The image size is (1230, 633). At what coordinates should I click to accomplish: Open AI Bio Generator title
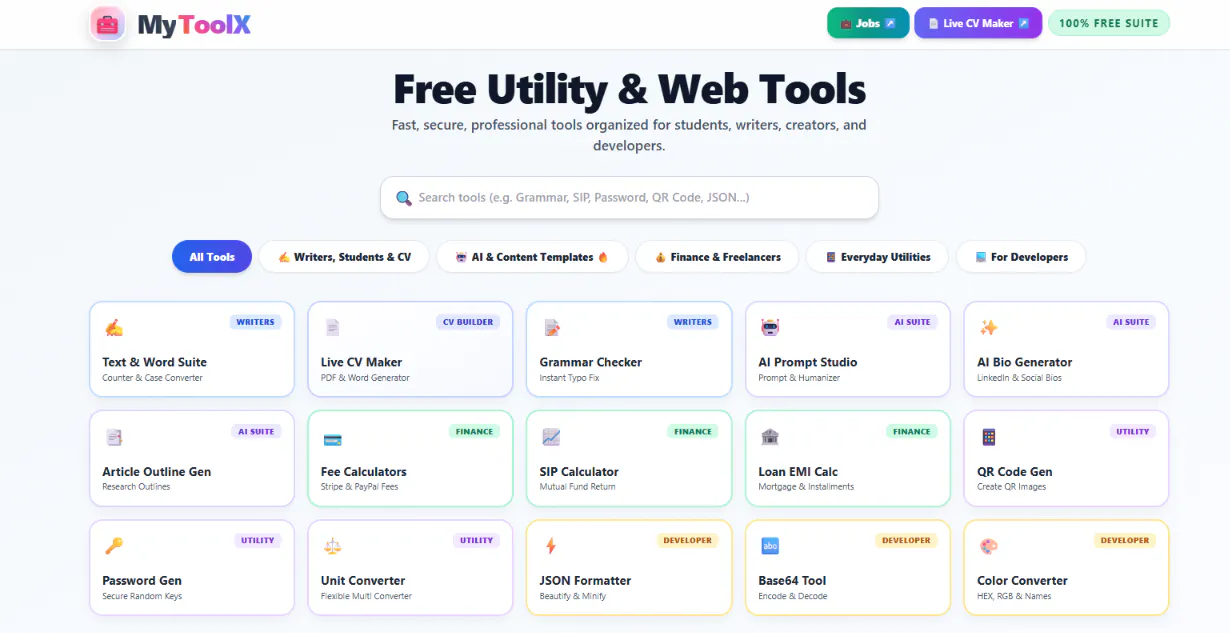pyautogui.click(x=1024, y=362)
